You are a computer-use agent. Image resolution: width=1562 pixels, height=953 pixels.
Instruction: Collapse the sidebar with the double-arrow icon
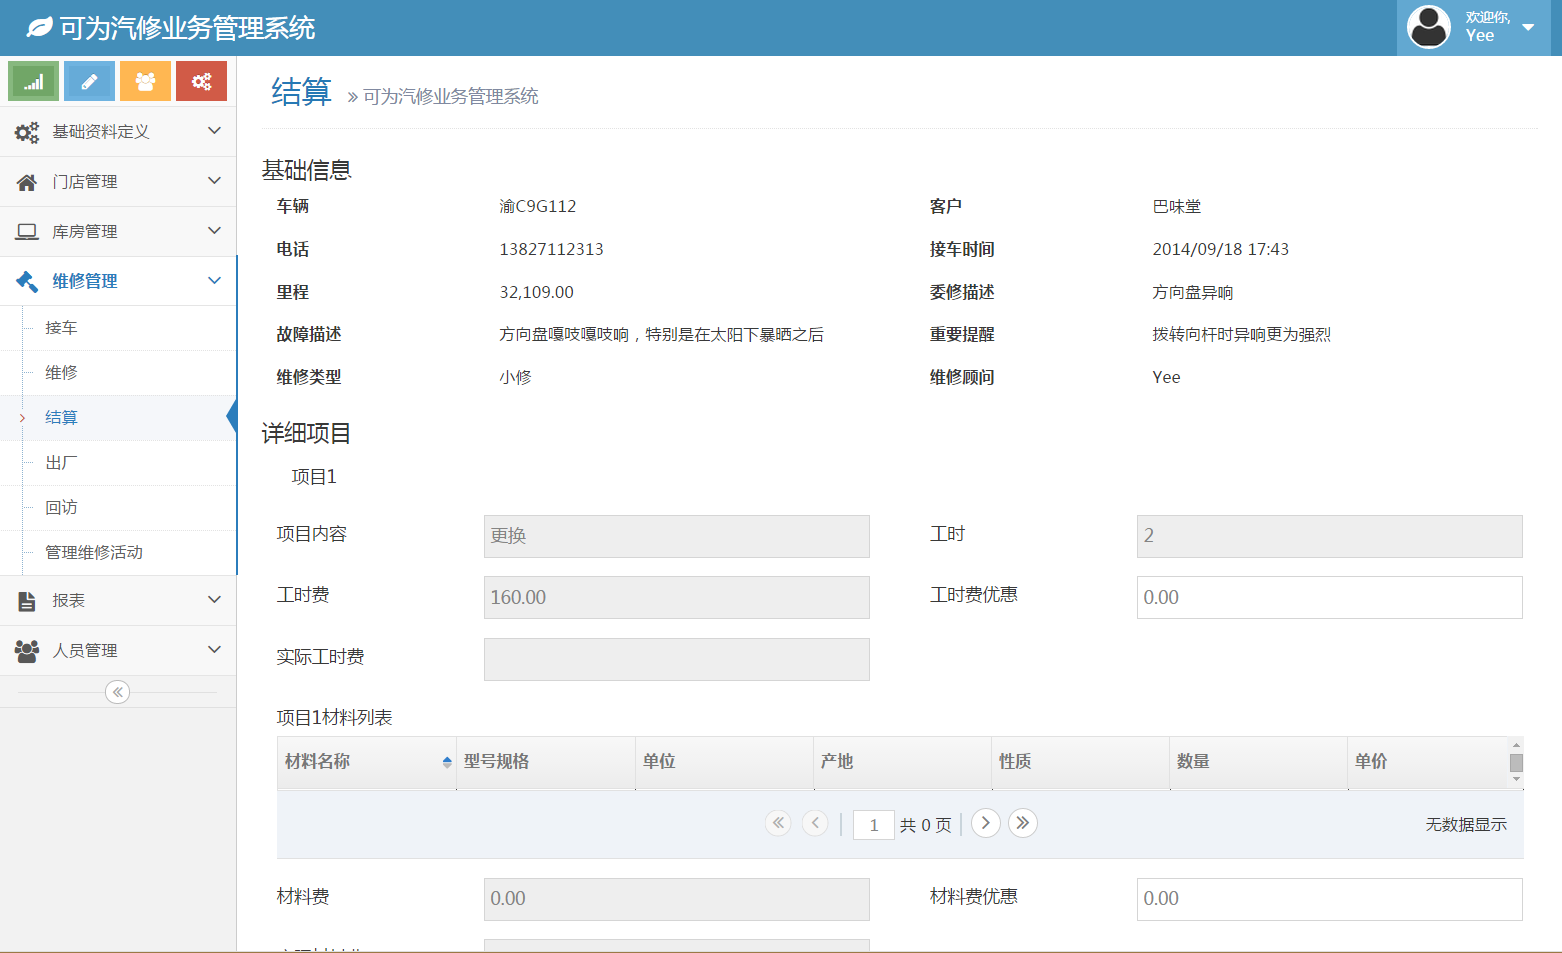click(117, 692)
